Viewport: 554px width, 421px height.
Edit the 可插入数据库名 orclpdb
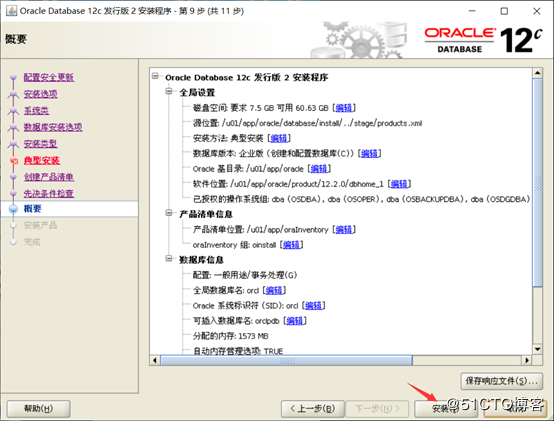coord(295,321)
